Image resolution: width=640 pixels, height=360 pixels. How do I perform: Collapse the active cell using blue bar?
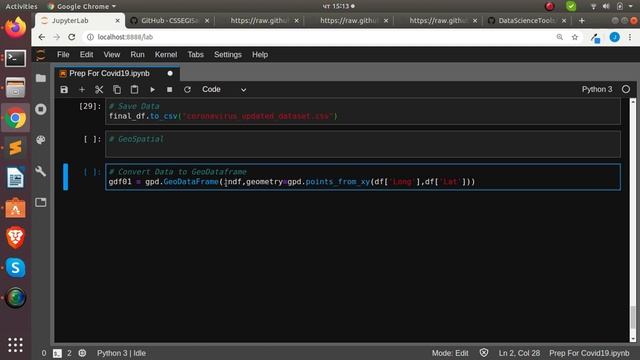pos(66,177)
